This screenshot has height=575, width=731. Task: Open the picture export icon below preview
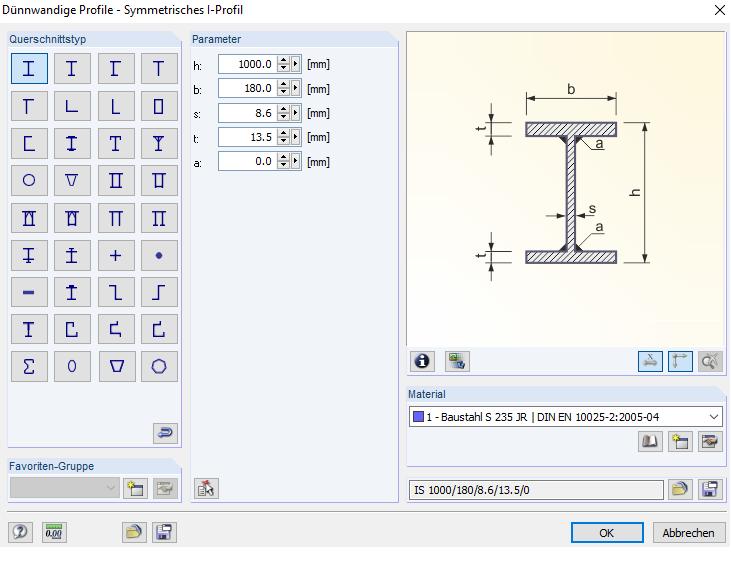pyautogui.click(x=457, y=361)
